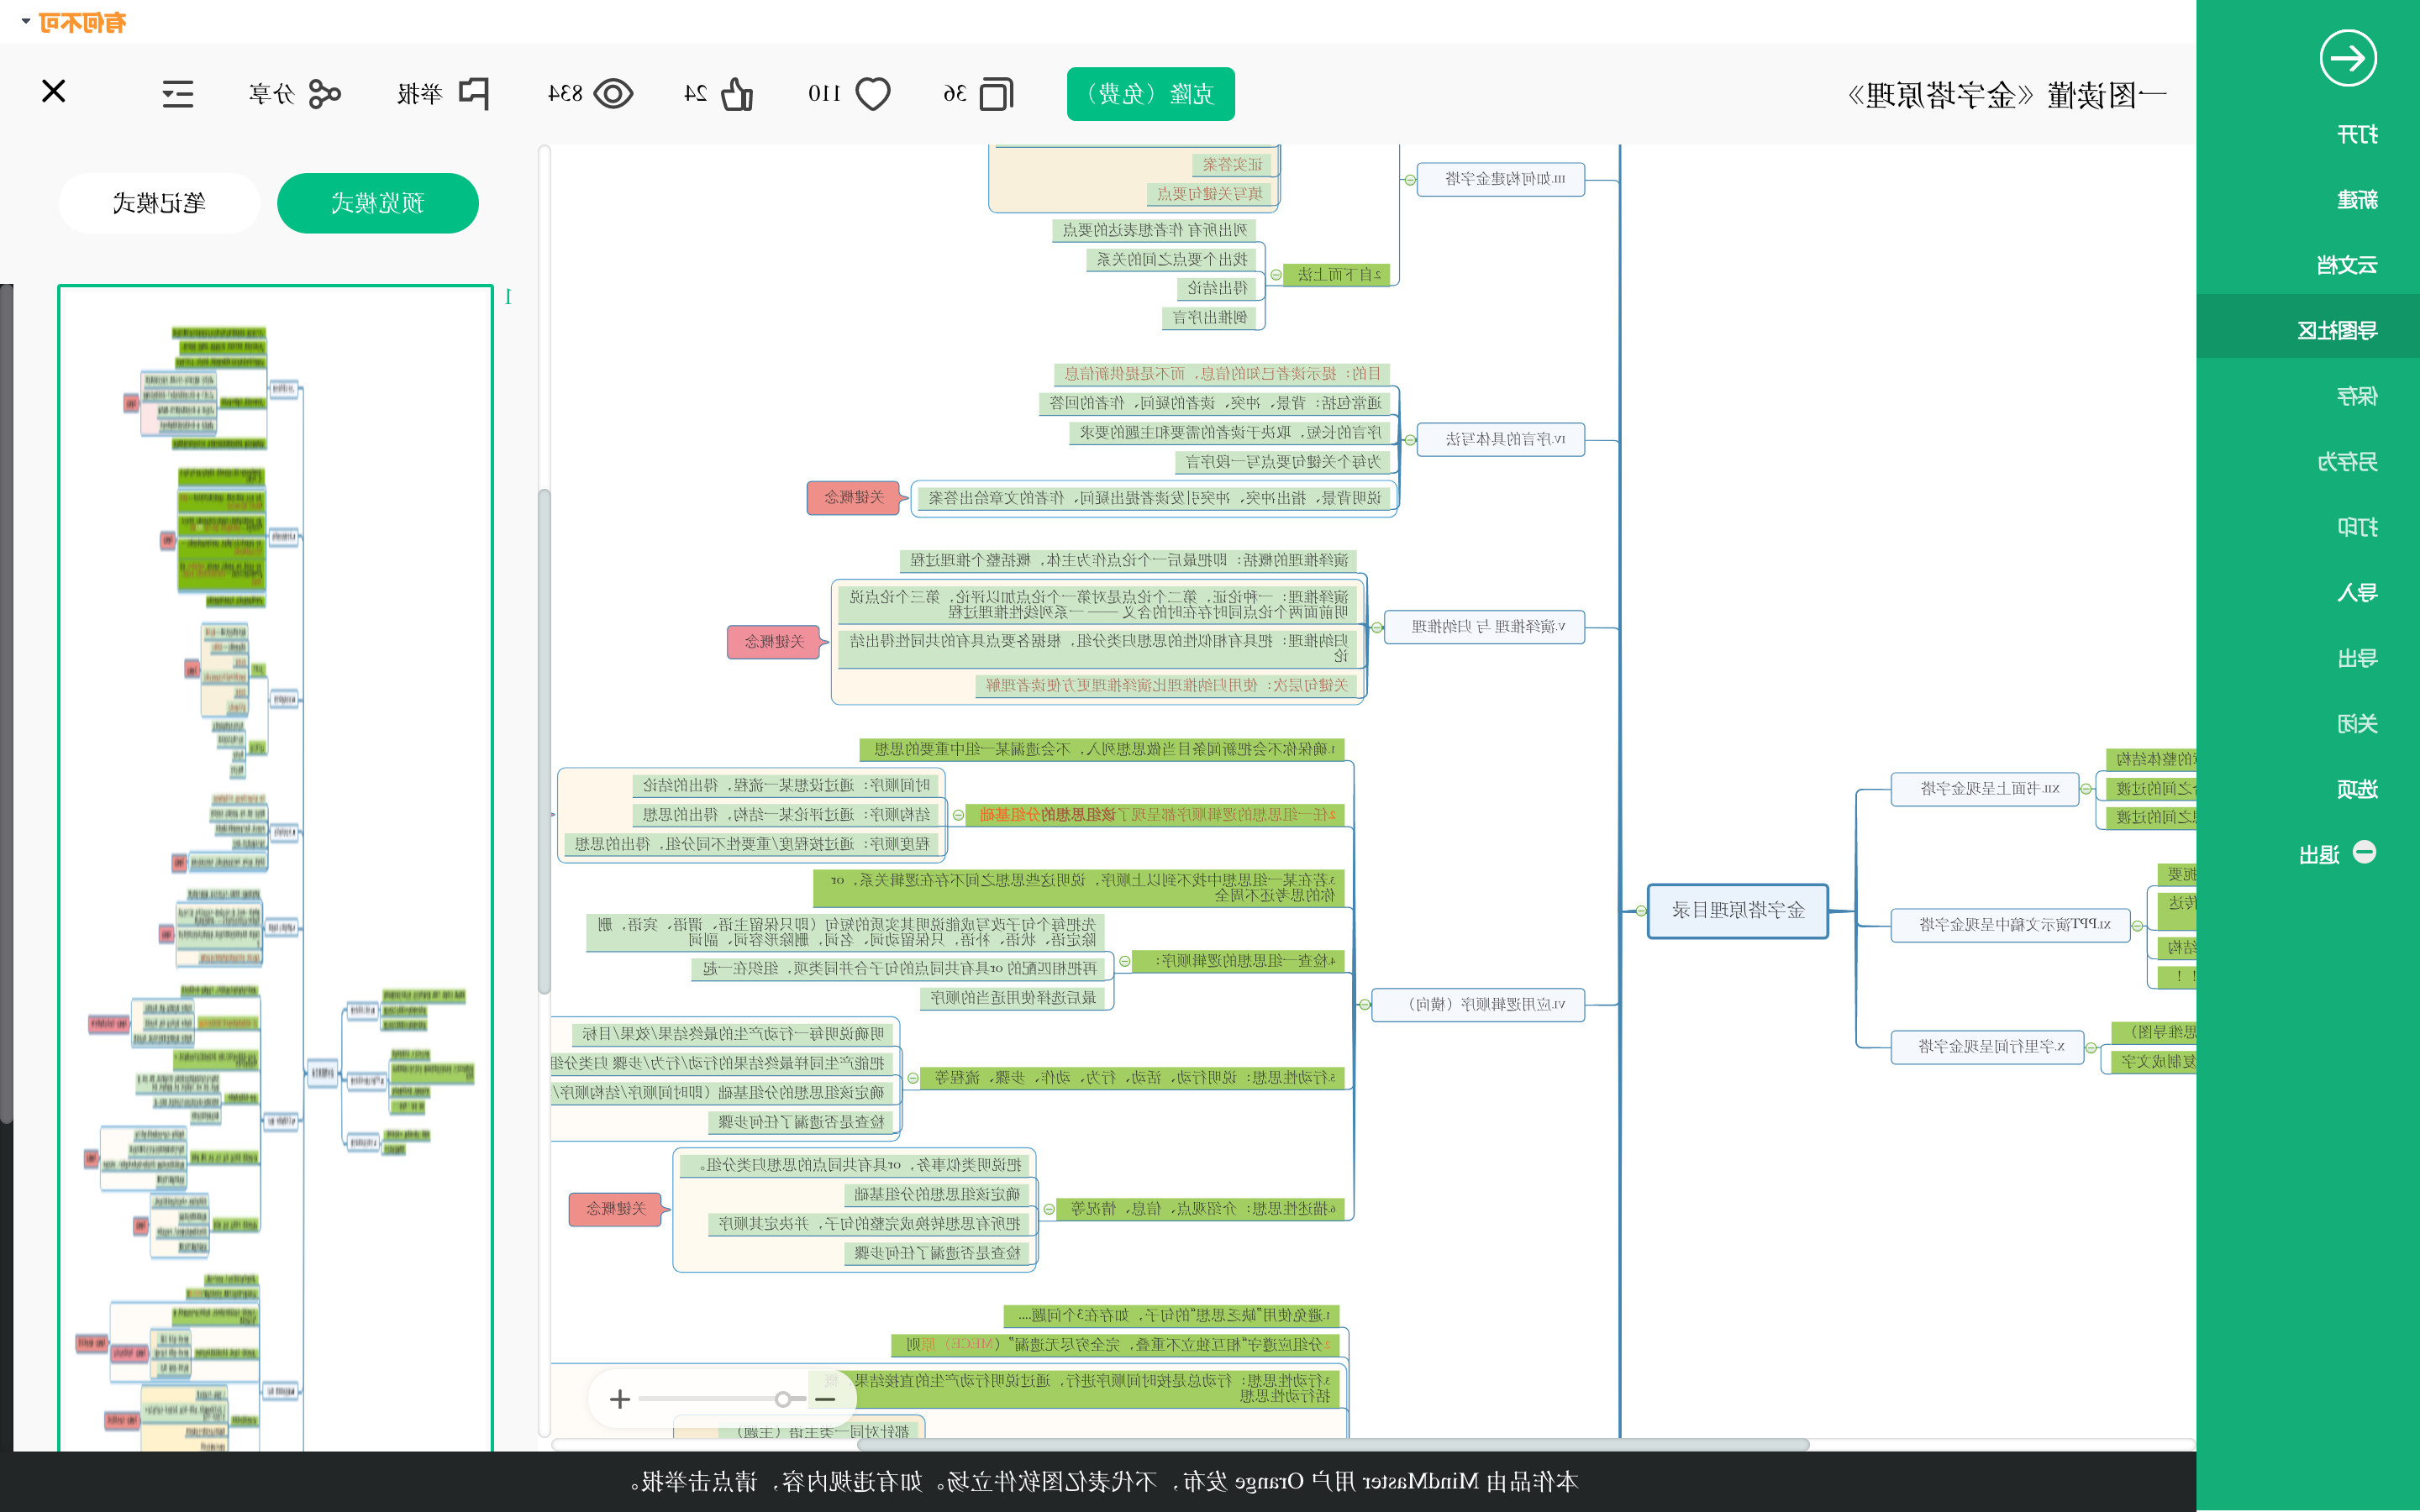Select node 时间顺序:通过设想某一流程
The height and width of the screenshot is (1512, 2420).
(x=786, y=785)
